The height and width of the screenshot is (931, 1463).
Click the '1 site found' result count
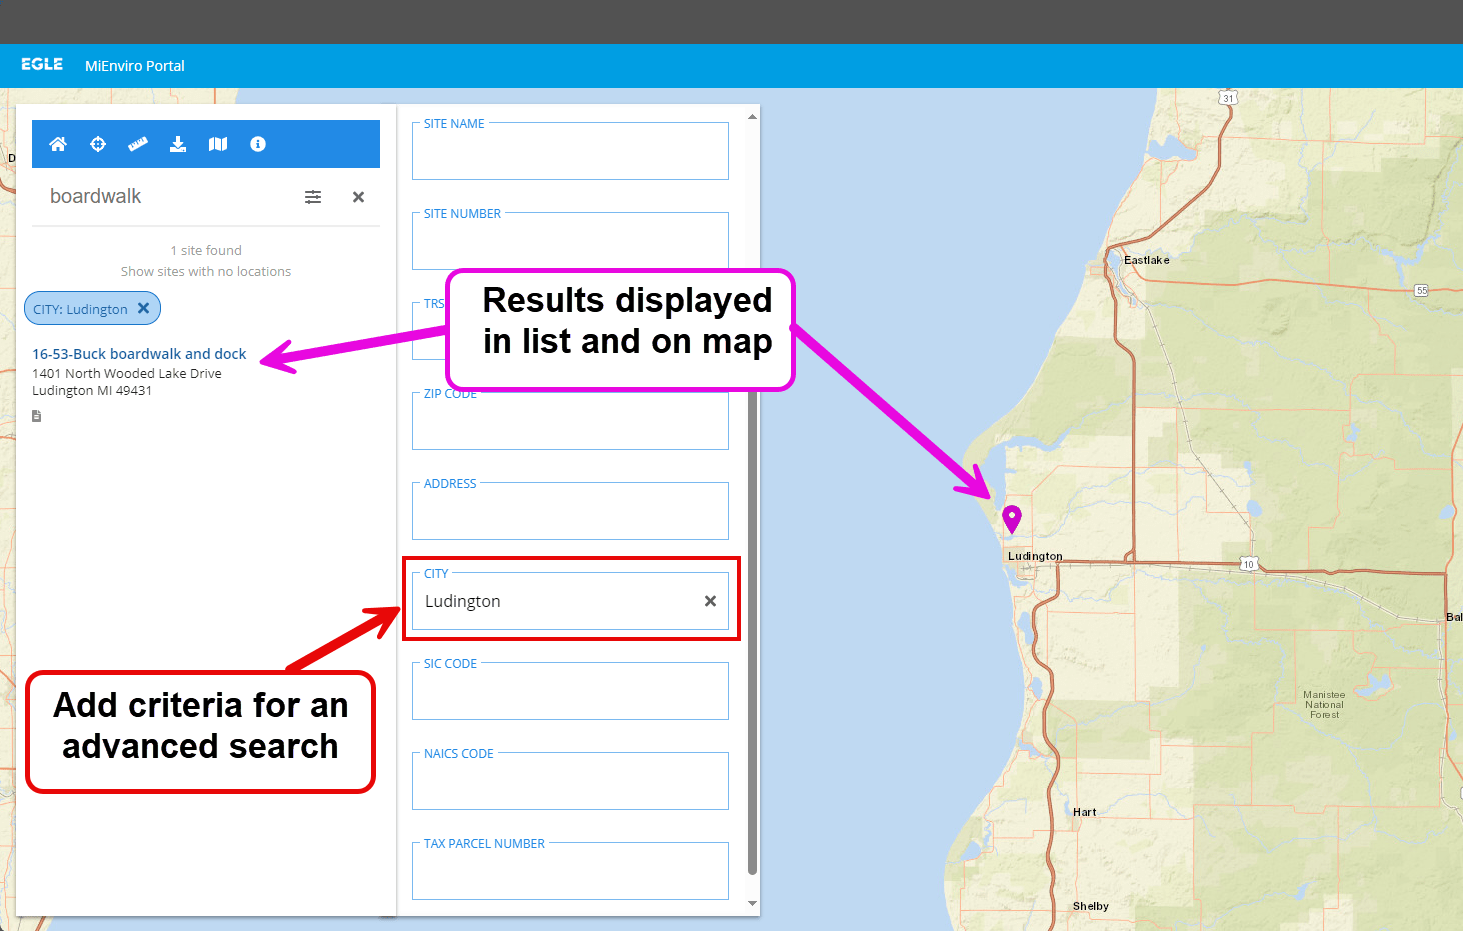tap(206, 250)
